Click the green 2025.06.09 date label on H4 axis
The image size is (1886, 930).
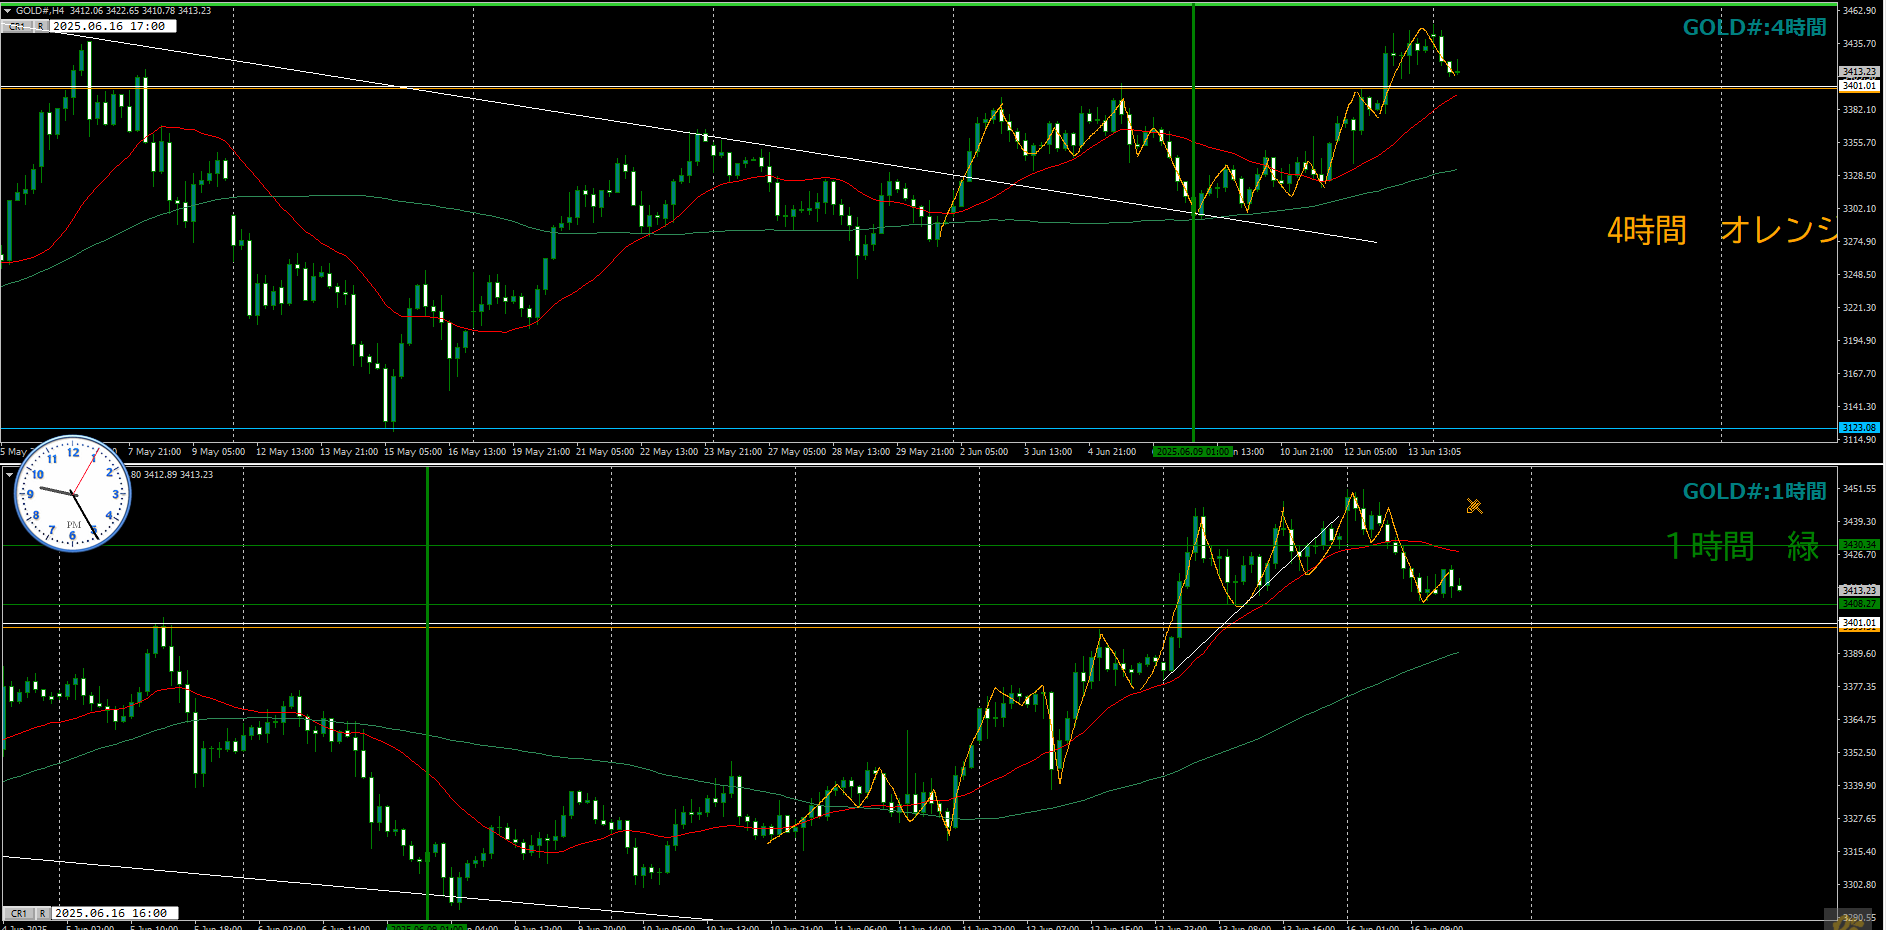1192,452
